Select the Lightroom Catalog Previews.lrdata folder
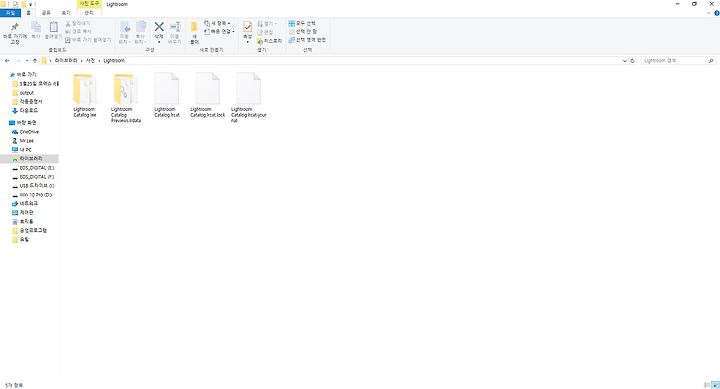Image resolution: width=720 pixels, height=389 pixels. tap(125, 98)
